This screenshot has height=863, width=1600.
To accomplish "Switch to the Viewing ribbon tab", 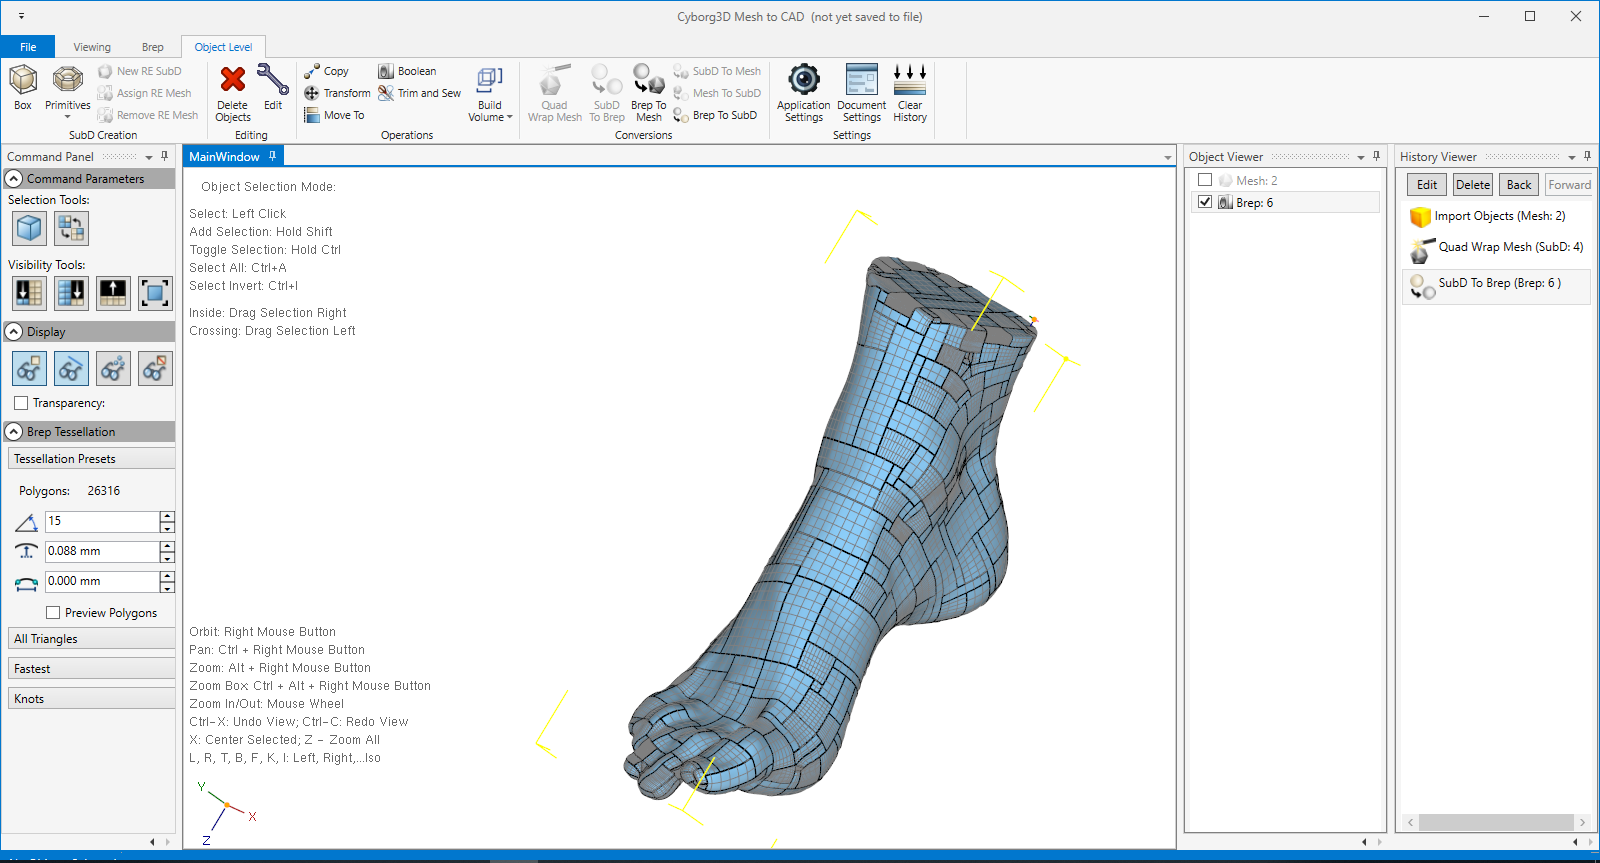I will 92,47.
